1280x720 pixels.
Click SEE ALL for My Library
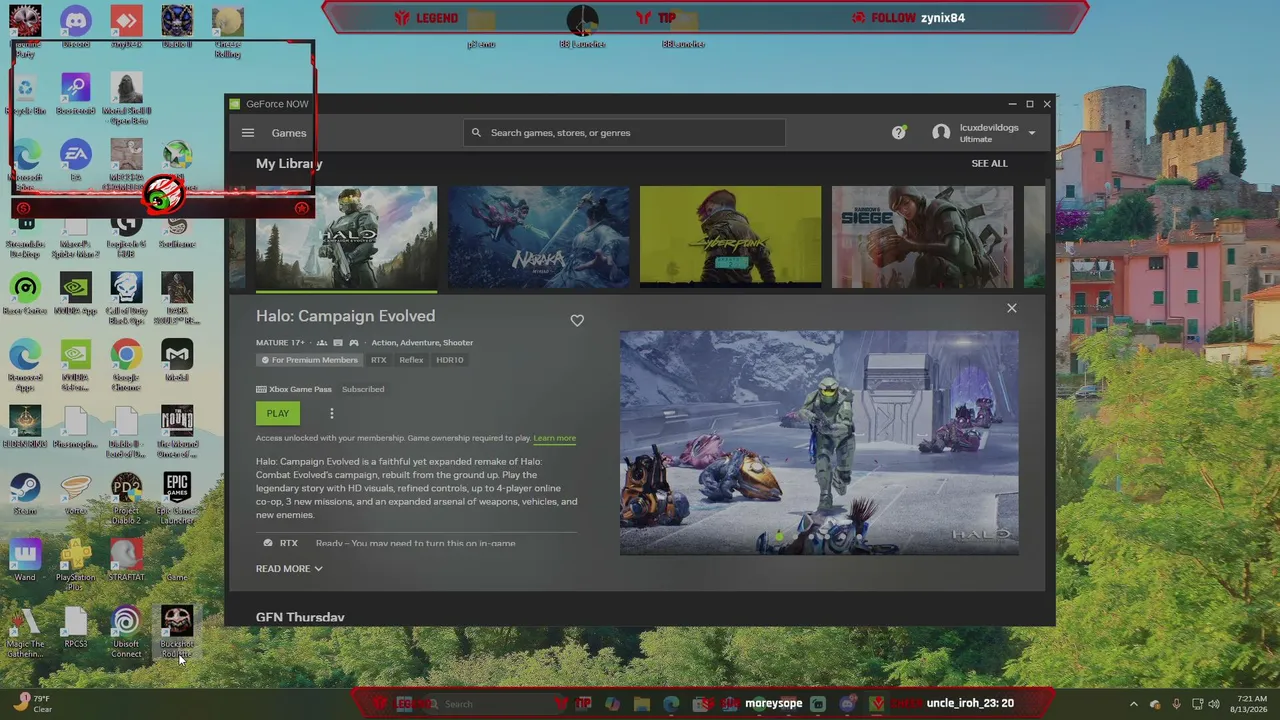point(989,163)
